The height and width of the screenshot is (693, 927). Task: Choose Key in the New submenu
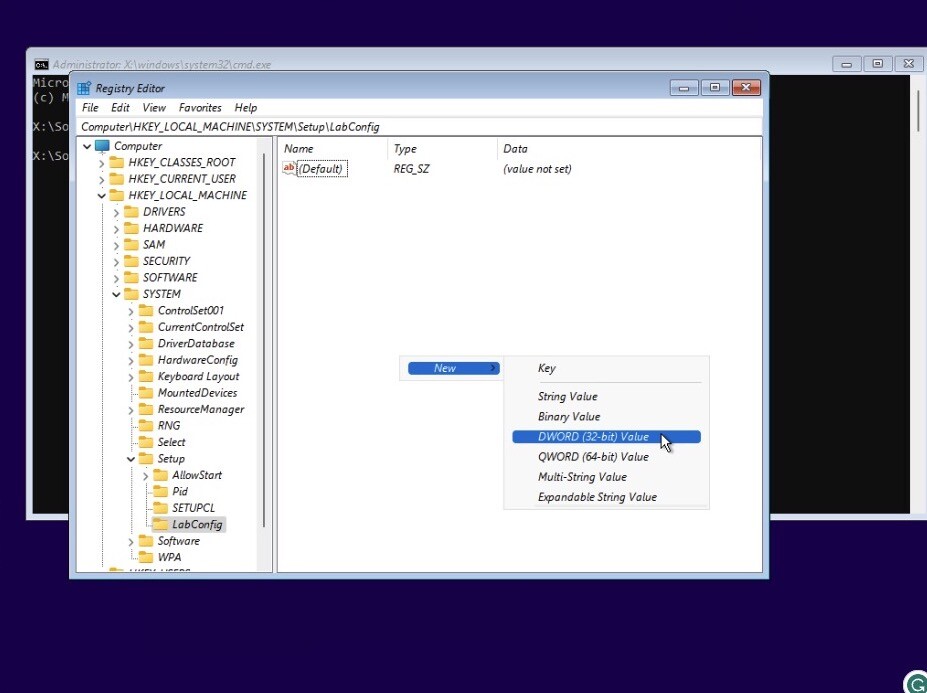(x=606, y=368)
